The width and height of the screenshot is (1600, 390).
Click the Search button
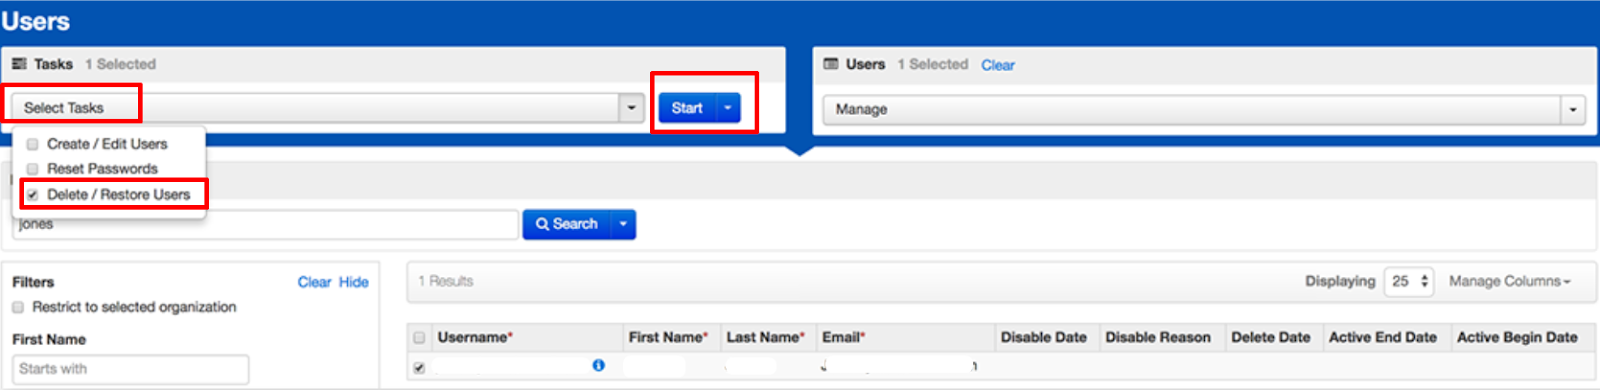tap(566, 224)
